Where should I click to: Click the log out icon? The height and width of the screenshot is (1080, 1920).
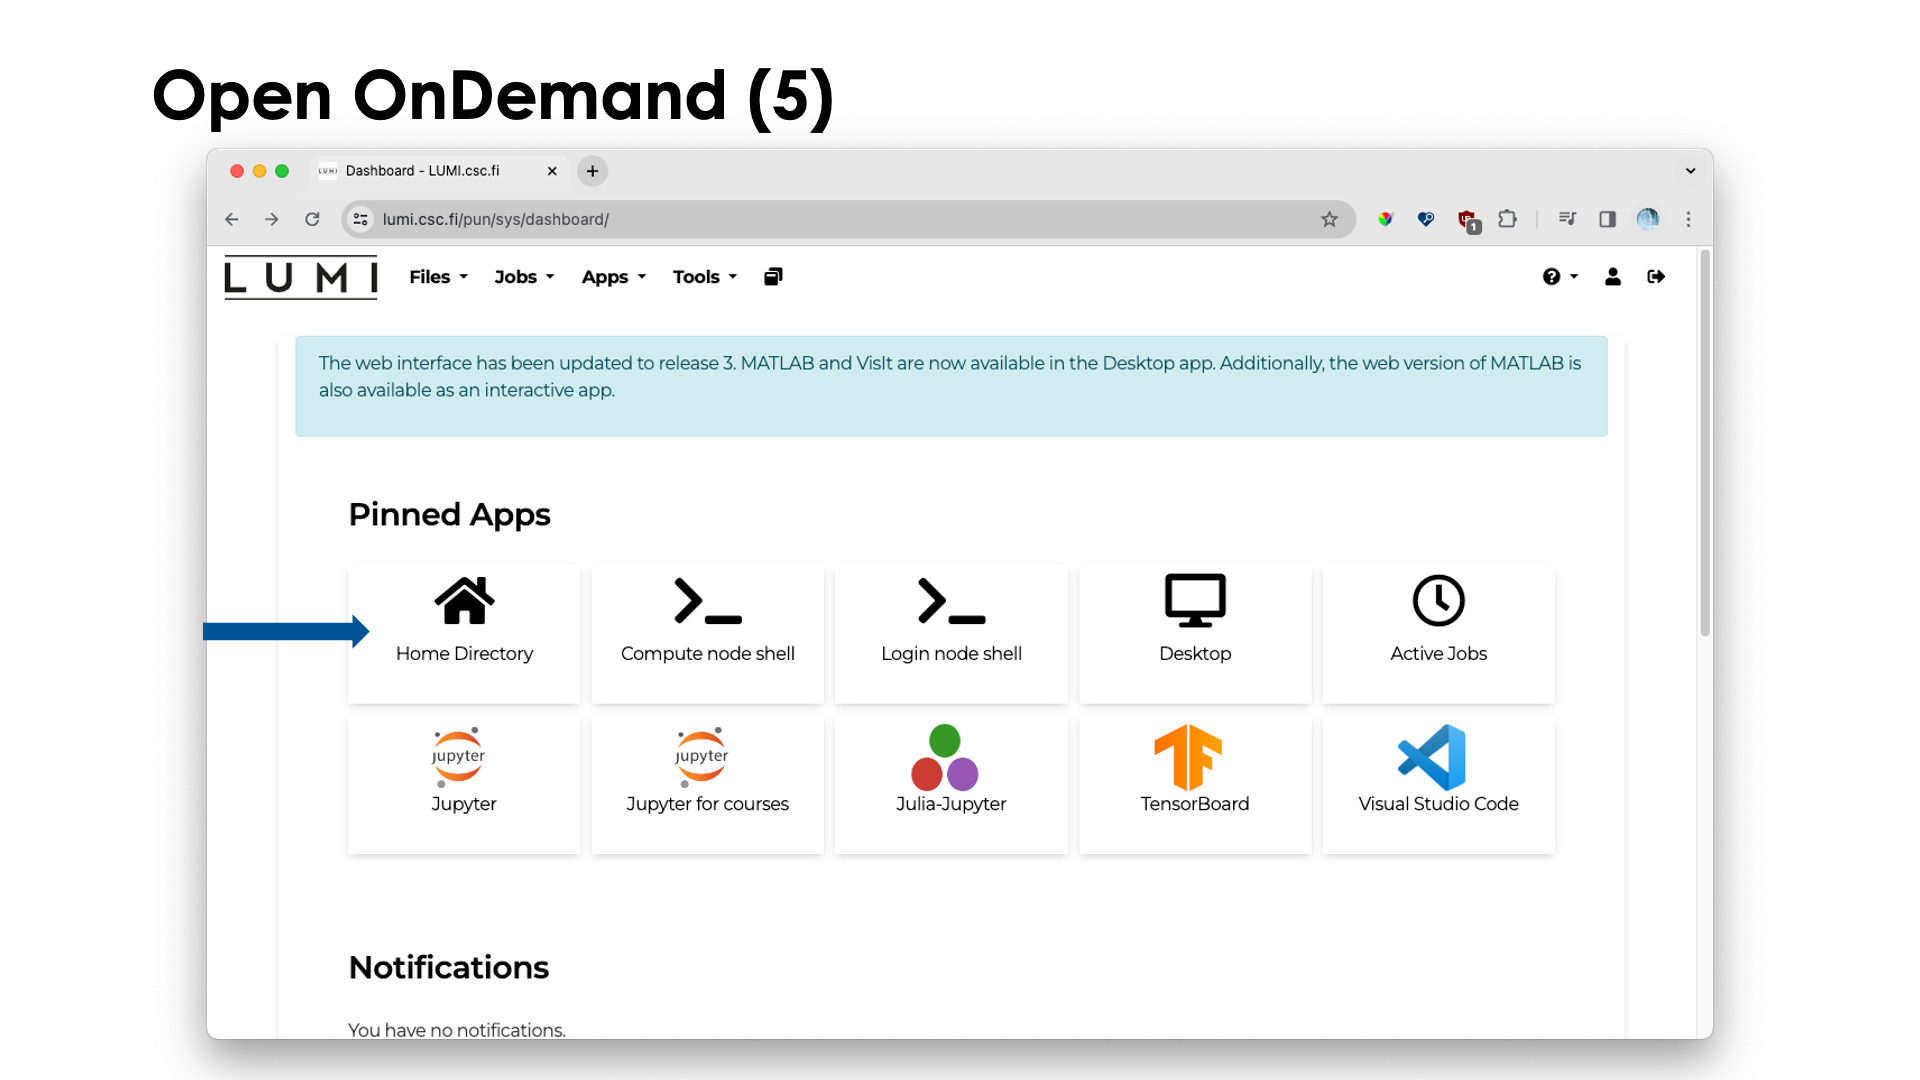click(x=1656, y=277)
